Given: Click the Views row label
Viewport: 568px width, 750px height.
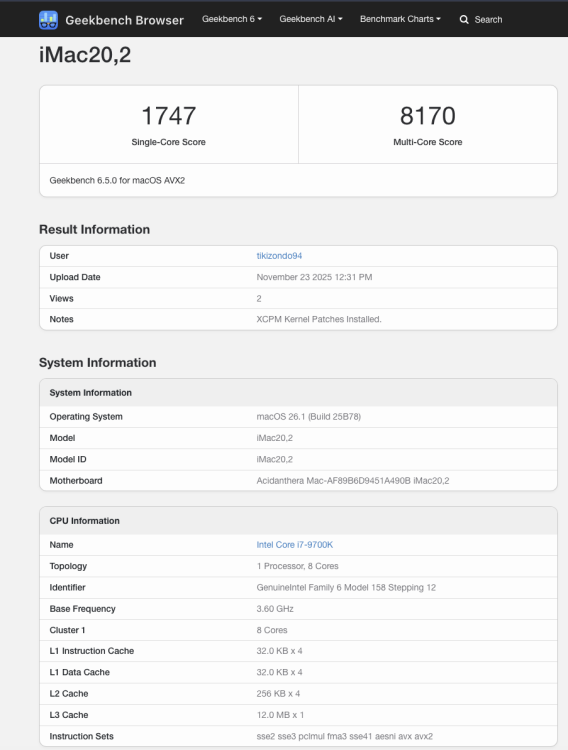Looking at the screenshot, I should click(x=62, y=298).
